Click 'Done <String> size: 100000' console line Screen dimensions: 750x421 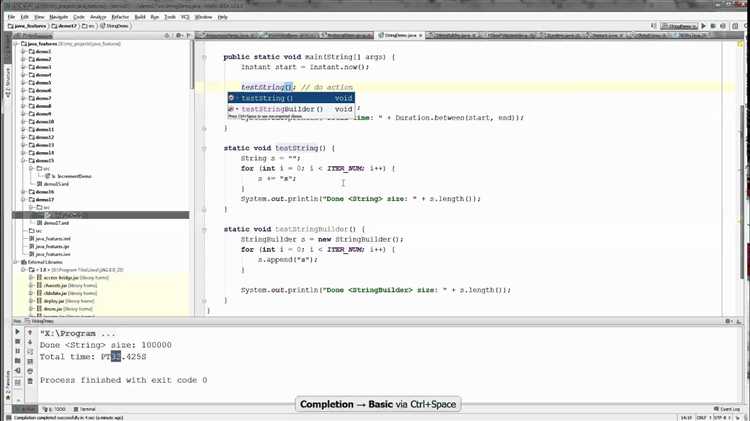(105, 345)
